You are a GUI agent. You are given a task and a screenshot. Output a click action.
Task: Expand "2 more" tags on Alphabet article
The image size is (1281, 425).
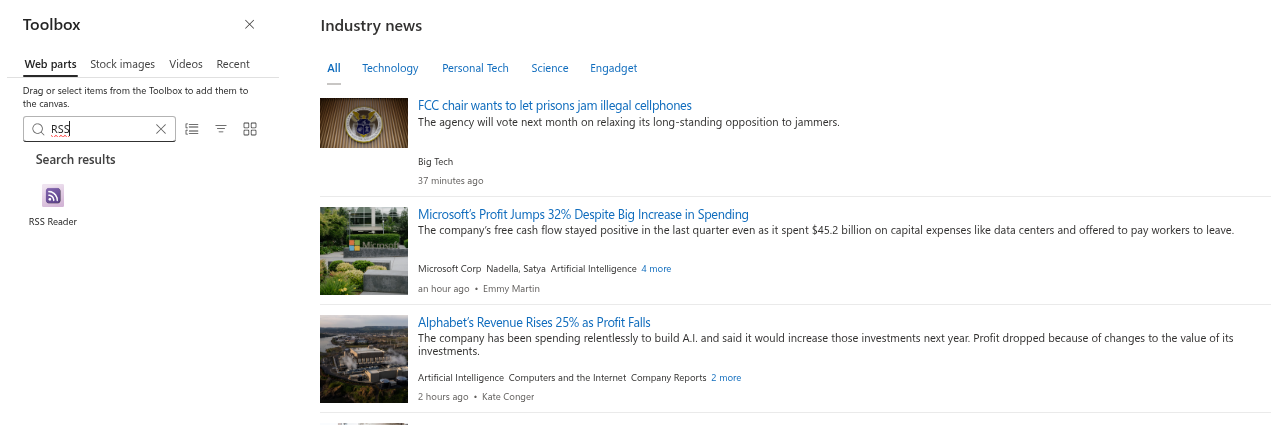[726, 378]
